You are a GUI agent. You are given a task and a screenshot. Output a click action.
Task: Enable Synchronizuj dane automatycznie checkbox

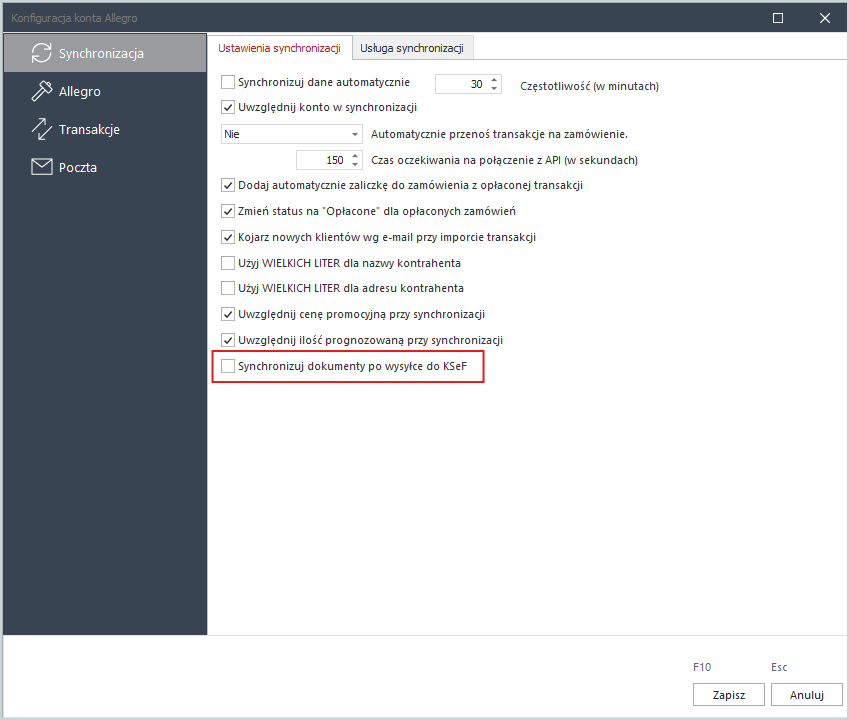(228, 82)
